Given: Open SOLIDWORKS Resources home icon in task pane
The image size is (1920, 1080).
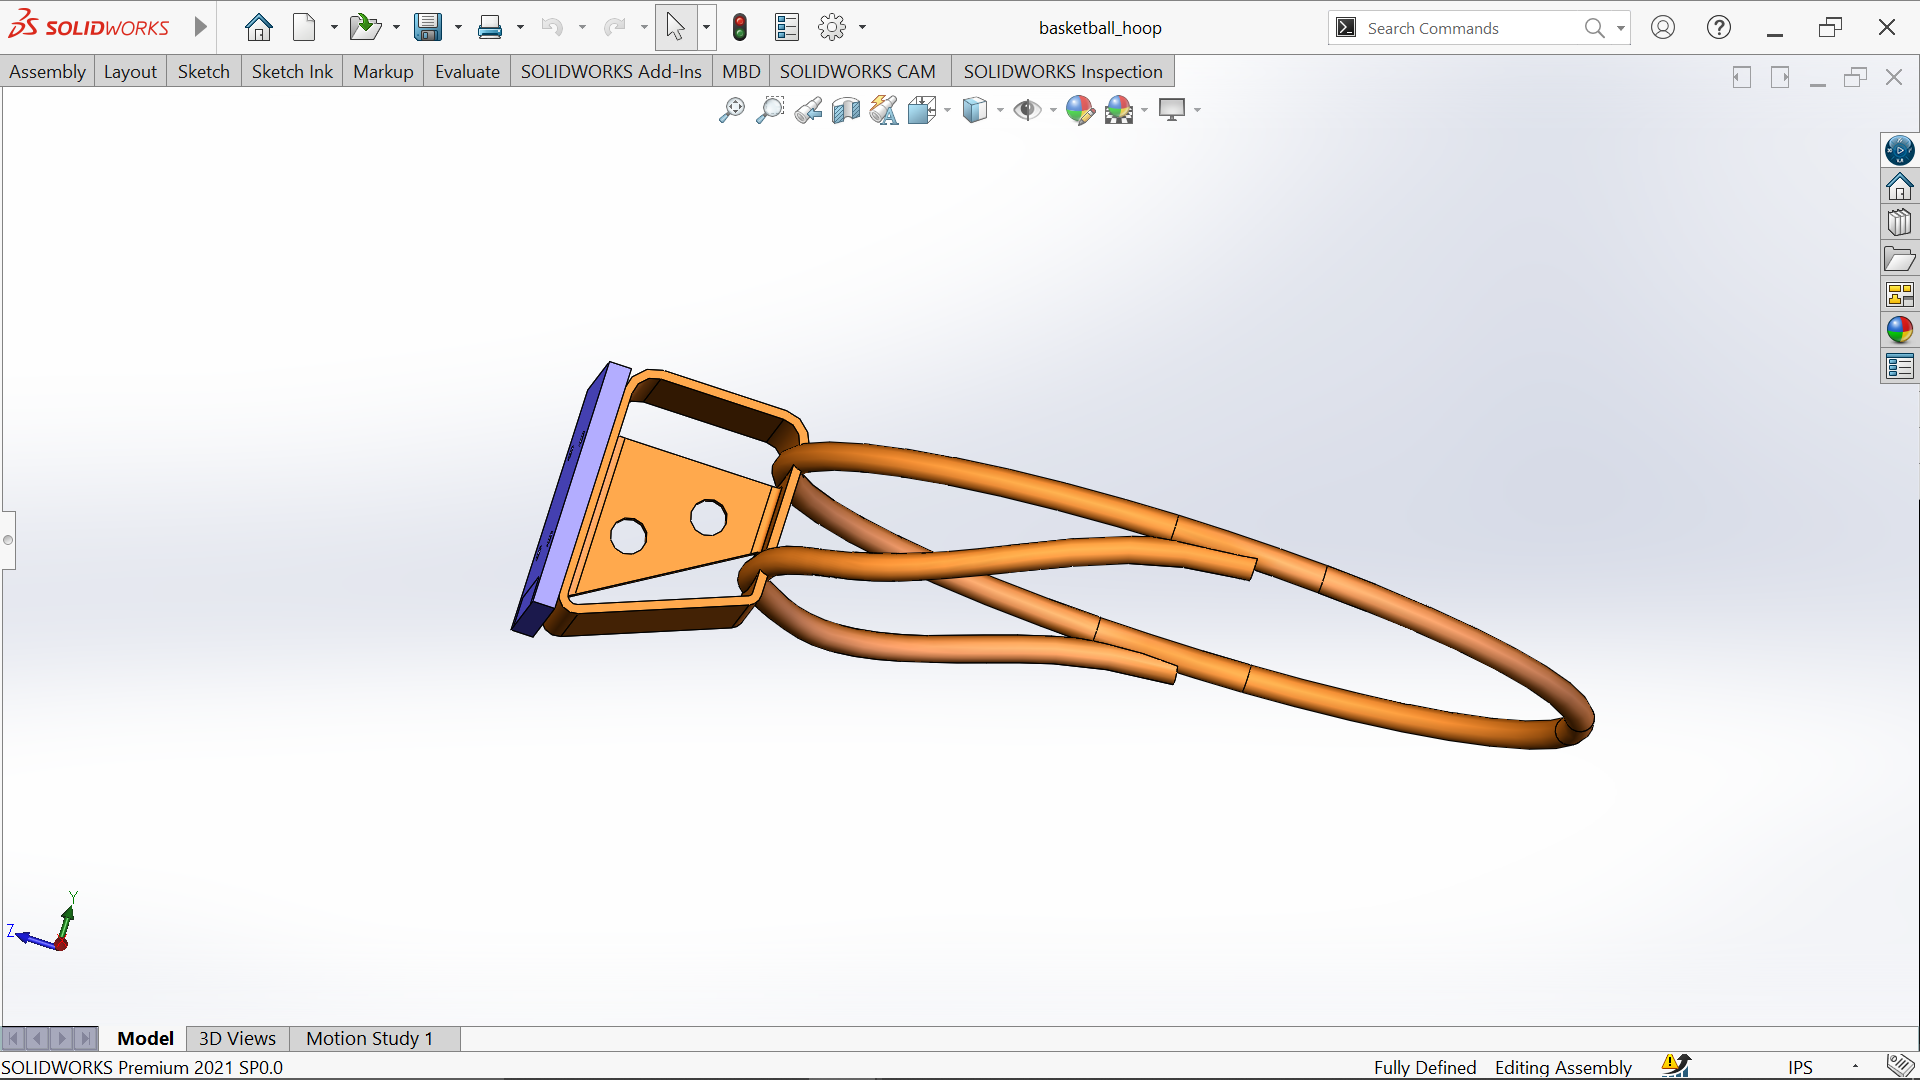Looking at the screenshot, I should 1899,187.
